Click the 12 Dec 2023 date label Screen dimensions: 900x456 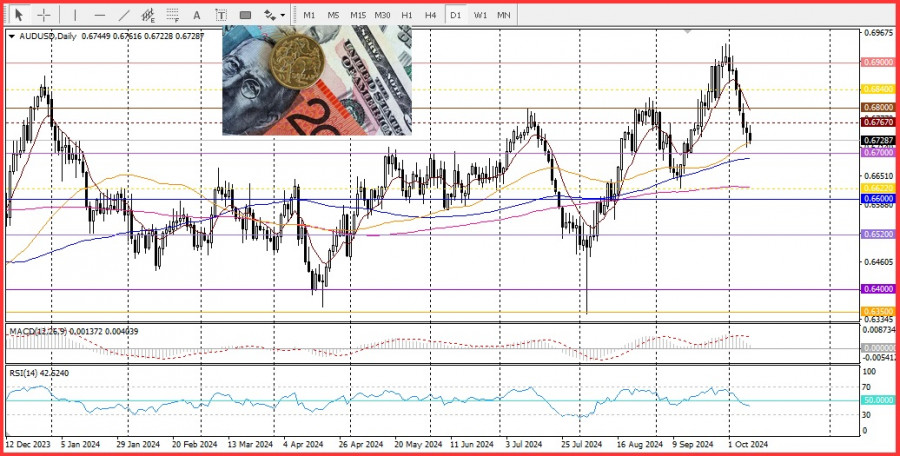click(28, 445)
